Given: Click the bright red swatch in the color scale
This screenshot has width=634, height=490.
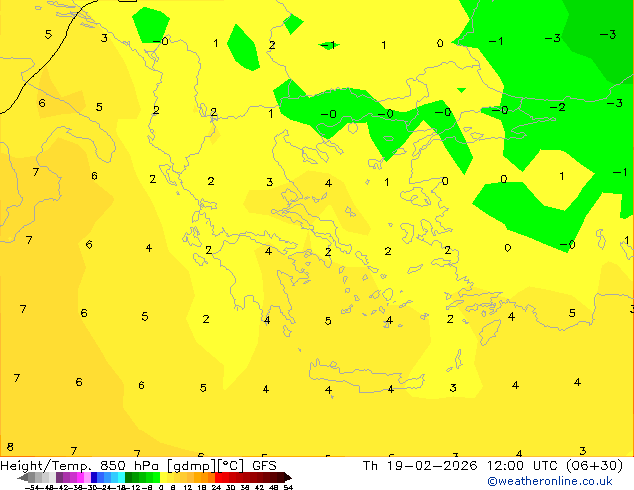Looking at the screenshot, I should (218, 477).
